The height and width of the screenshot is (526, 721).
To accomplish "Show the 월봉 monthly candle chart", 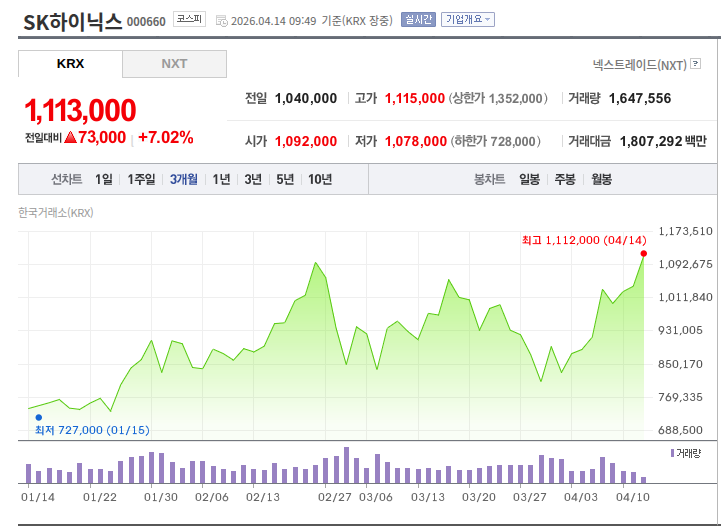I will coord(601,179).
